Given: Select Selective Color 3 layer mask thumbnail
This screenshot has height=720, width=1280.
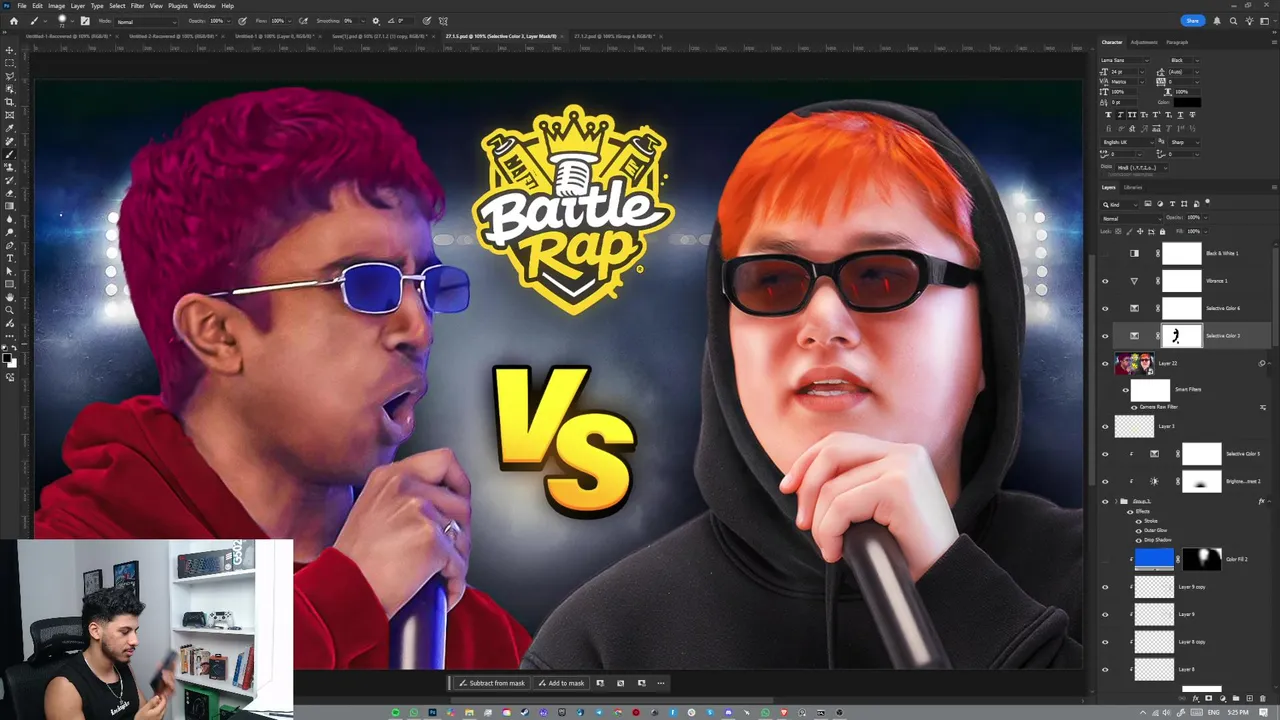Looking at the screenshot, I should click(x=1181, y=336).
